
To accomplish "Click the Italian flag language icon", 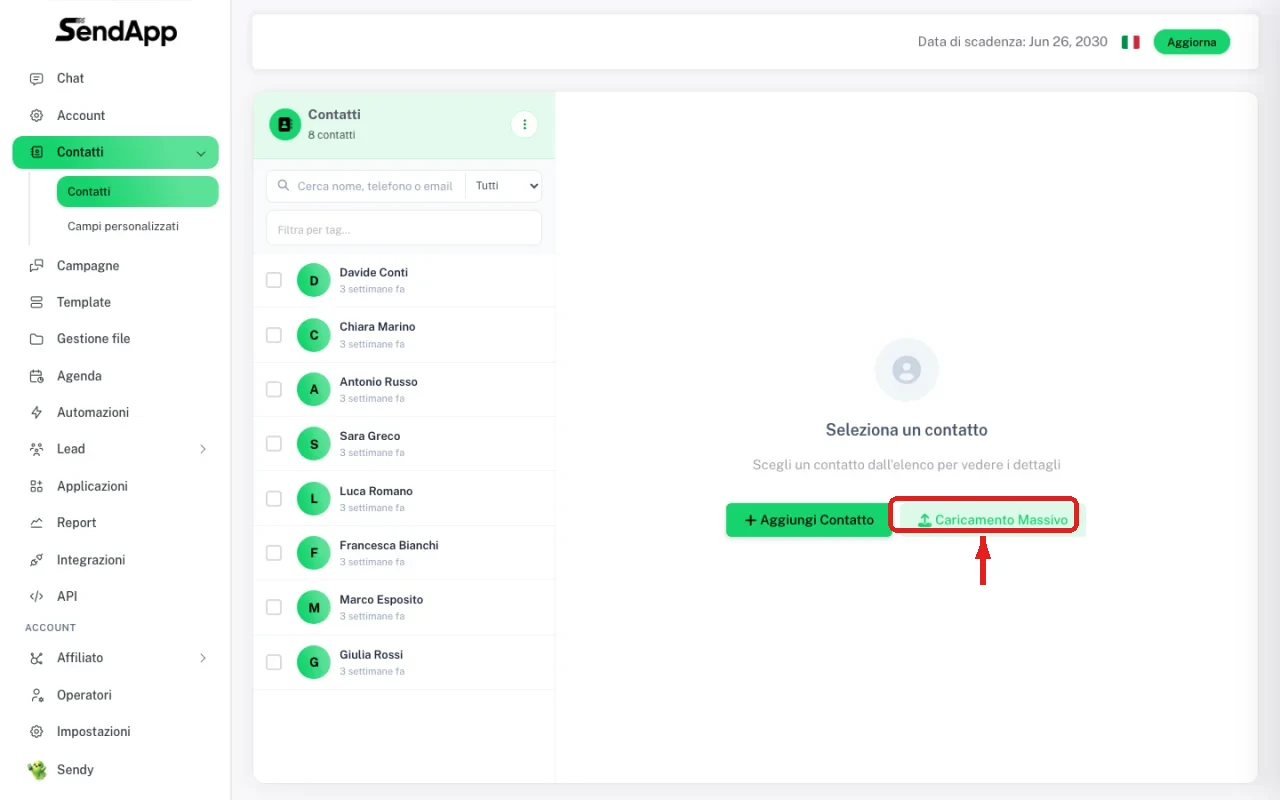I will [x=1130, y=42].
